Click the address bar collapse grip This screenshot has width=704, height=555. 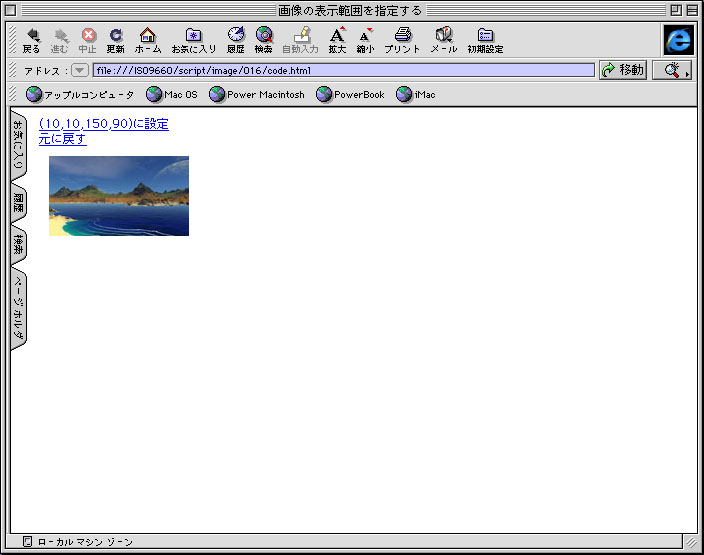point(13,70)
